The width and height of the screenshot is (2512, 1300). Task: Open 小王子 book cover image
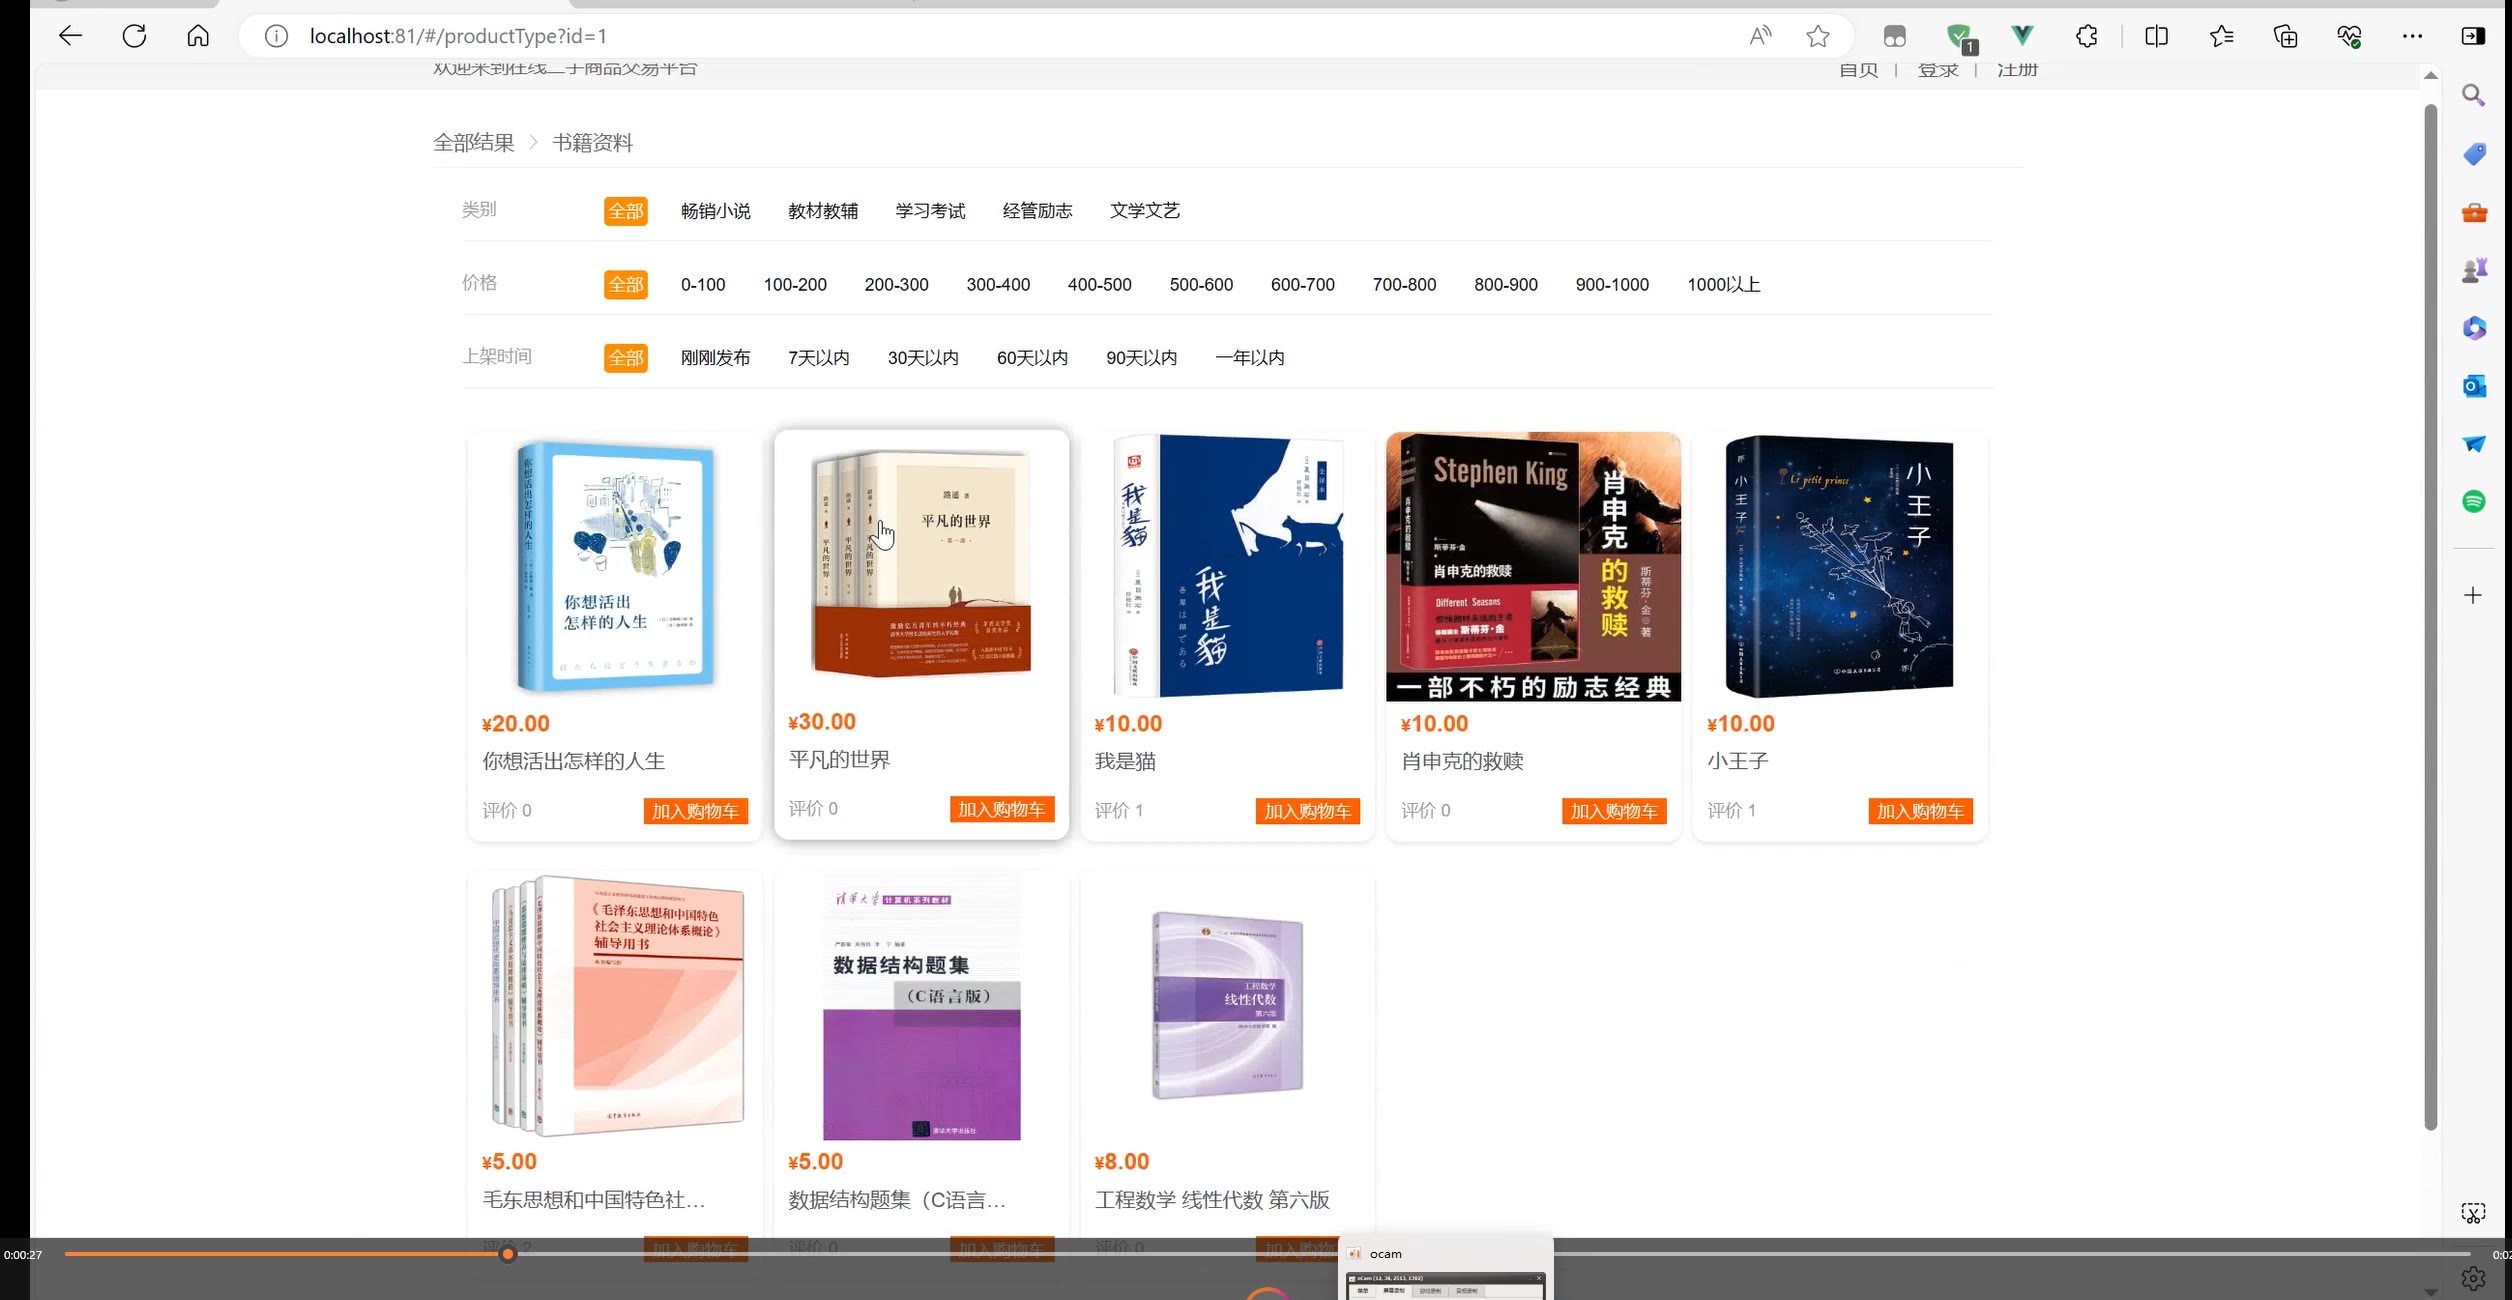(1839, 566)
